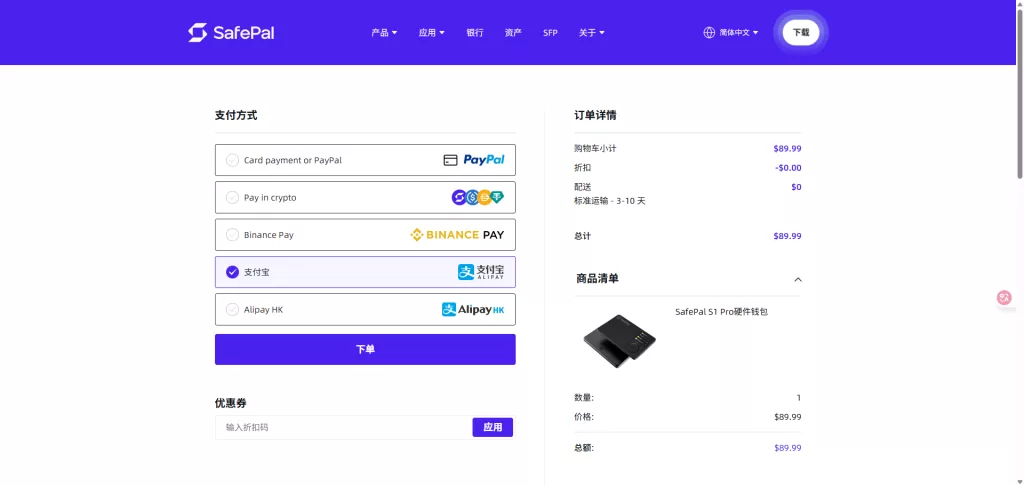Open the 关于 dropdown menu

coord(592,33)
